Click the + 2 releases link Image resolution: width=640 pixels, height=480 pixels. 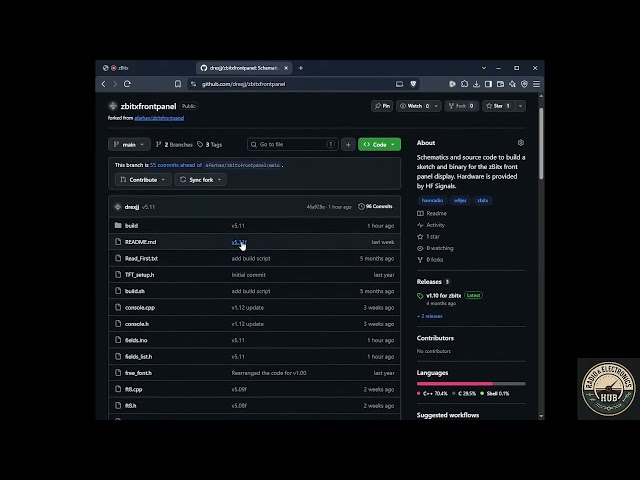[429, 316]
